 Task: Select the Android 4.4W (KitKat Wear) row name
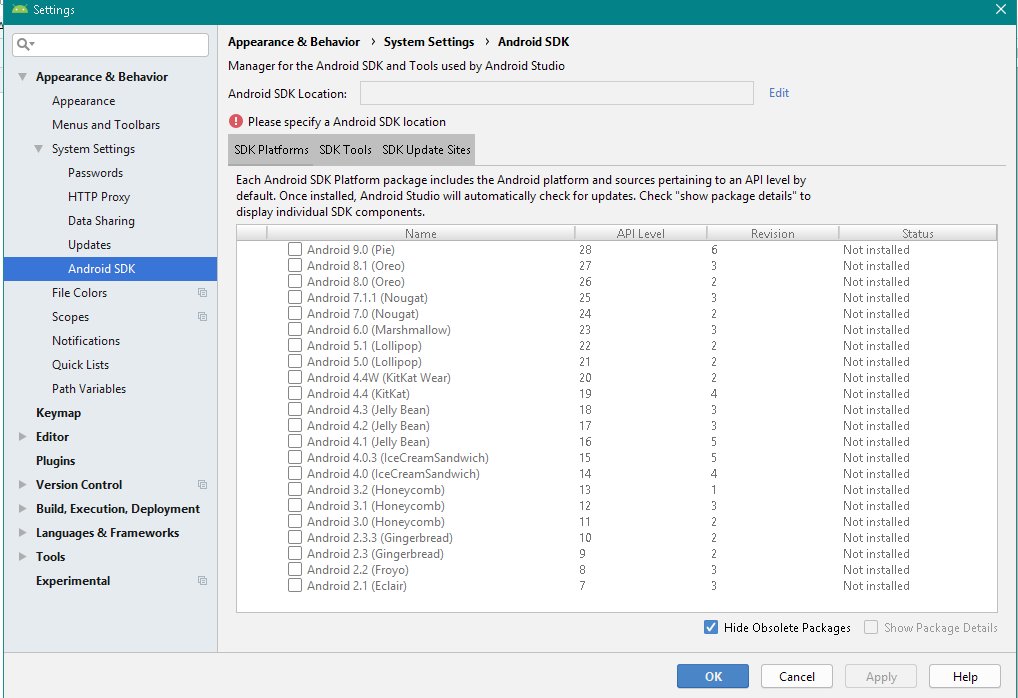tap(379, 378)
